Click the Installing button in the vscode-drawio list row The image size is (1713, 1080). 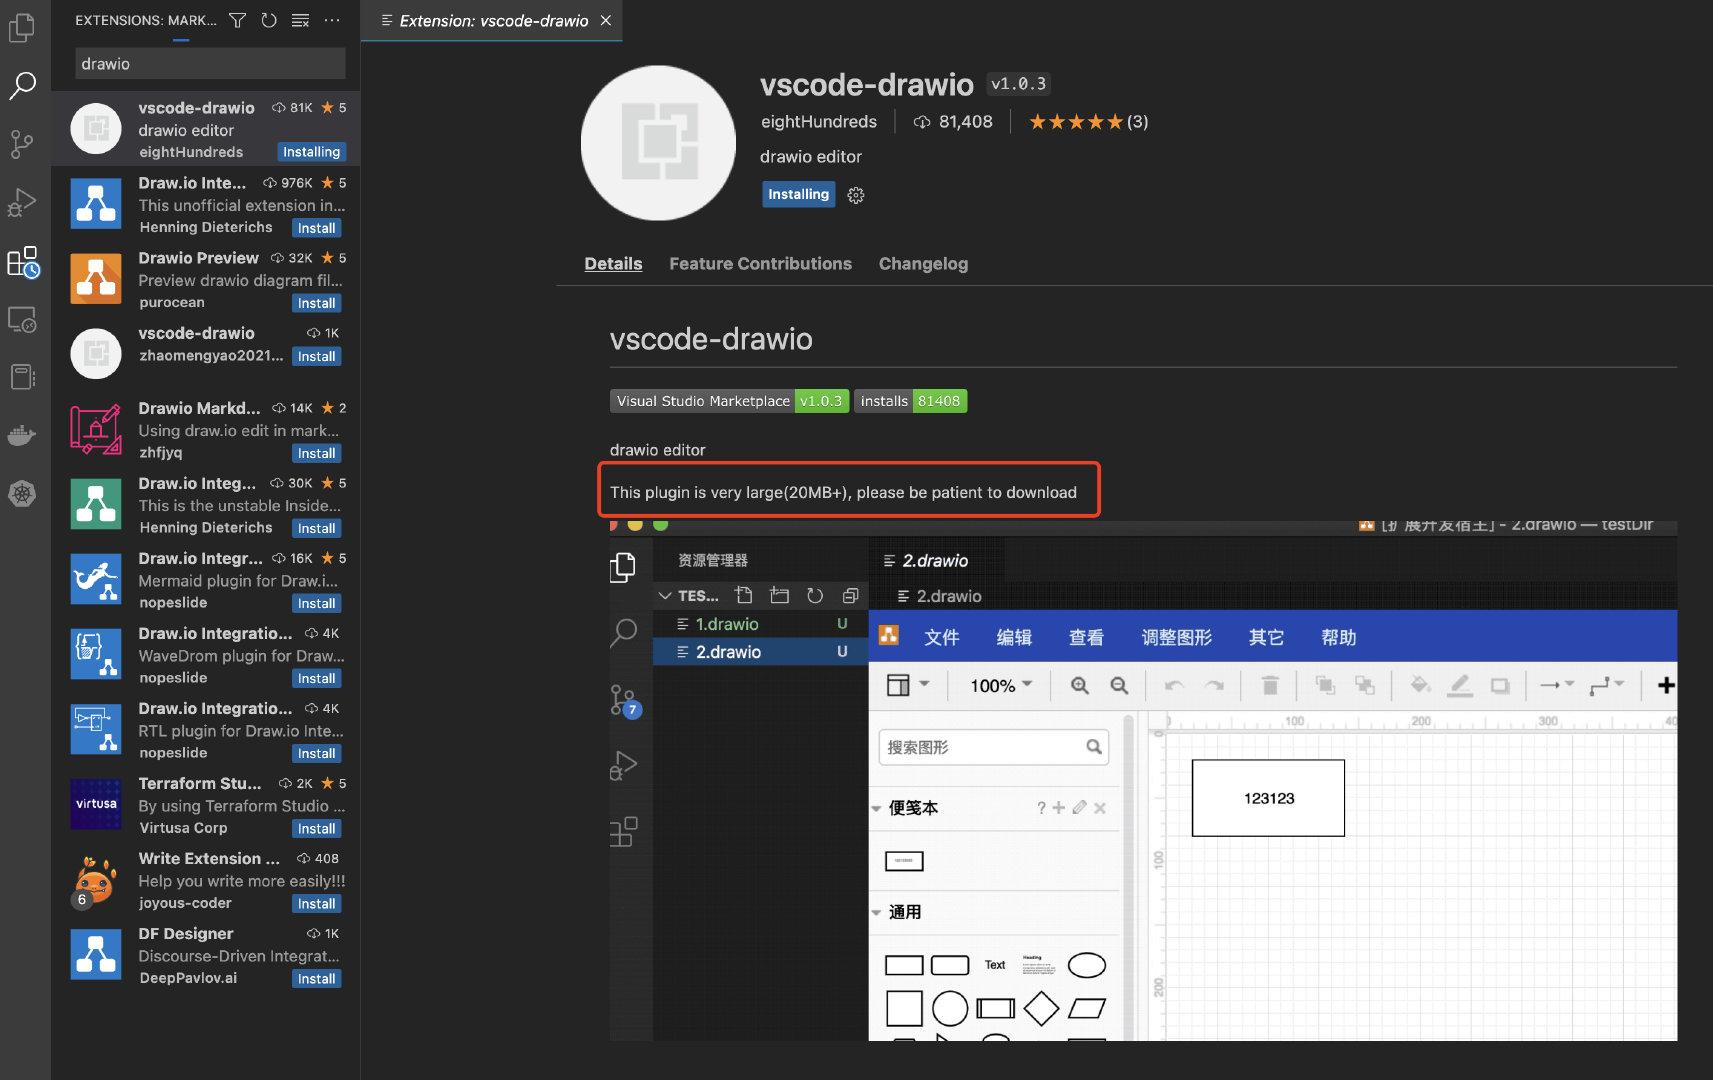(x=311, y=152)
